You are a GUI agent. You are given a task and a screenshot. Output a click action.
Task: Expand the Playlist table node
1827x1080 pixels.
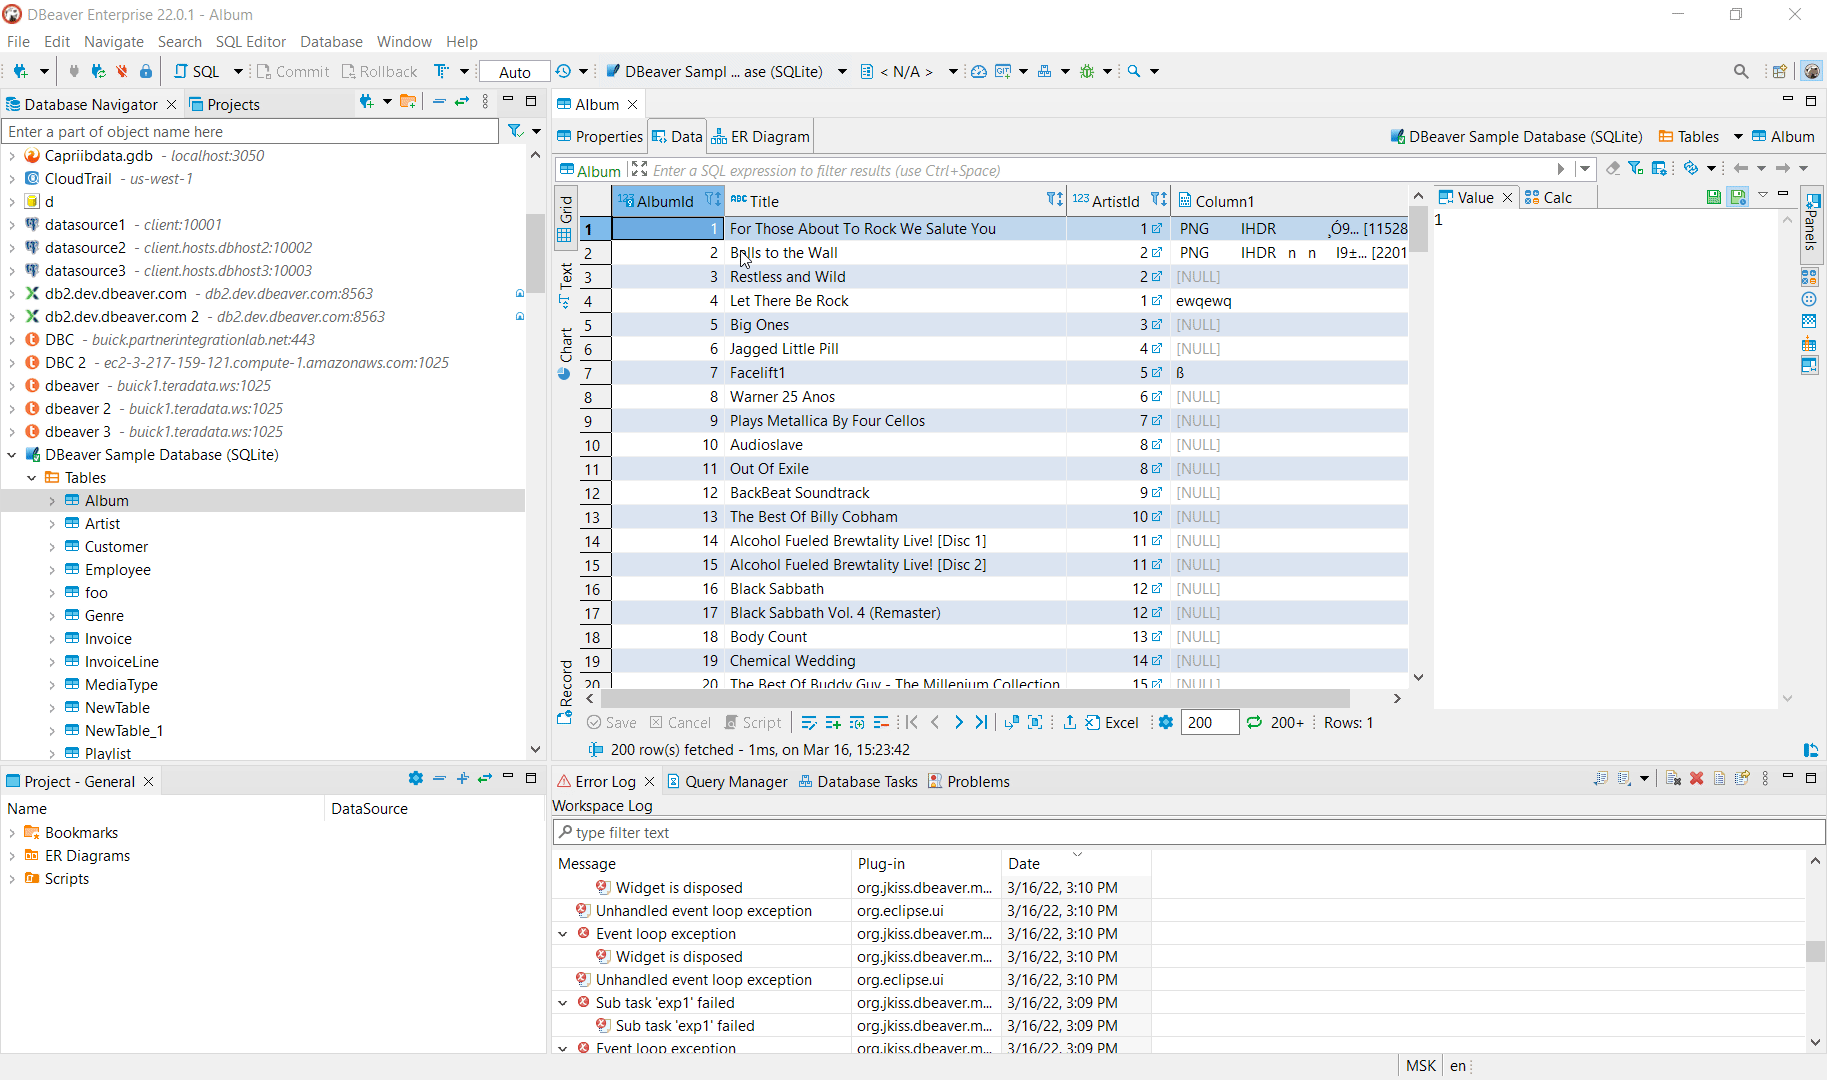52,753
